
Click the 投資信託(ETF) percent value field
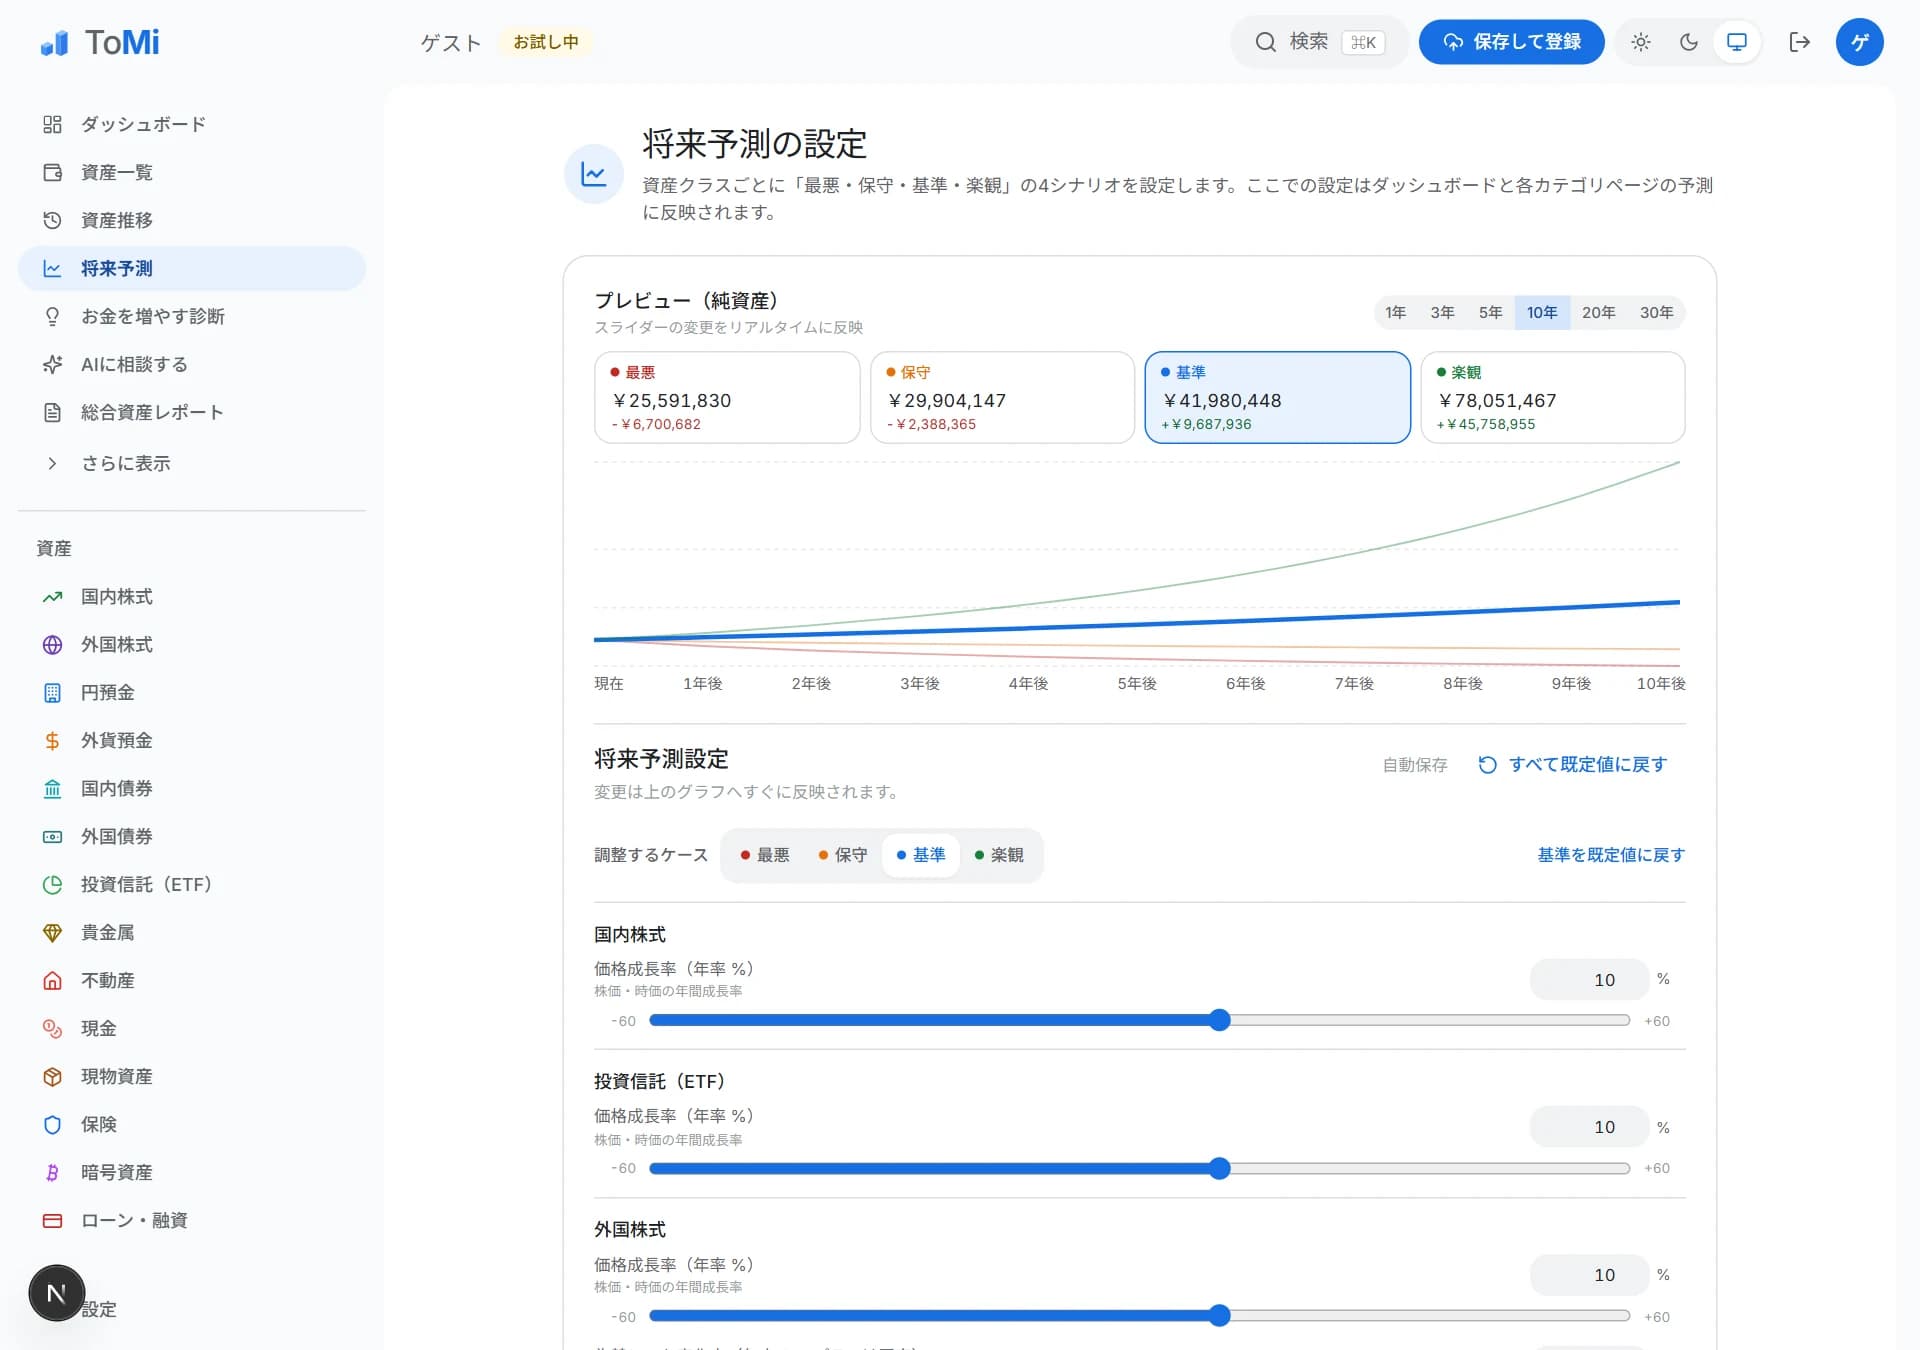1589,1127
